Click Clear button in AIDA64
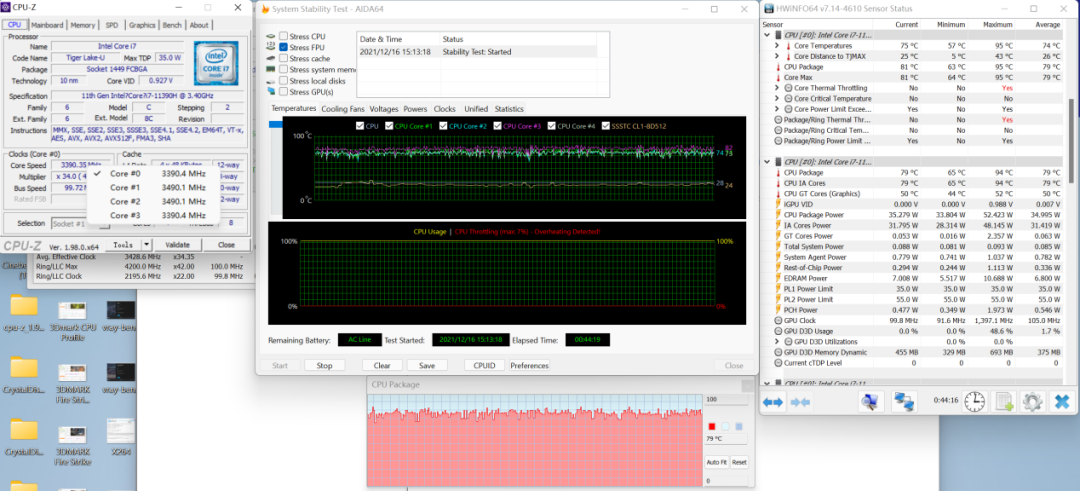 coord(382,366)
